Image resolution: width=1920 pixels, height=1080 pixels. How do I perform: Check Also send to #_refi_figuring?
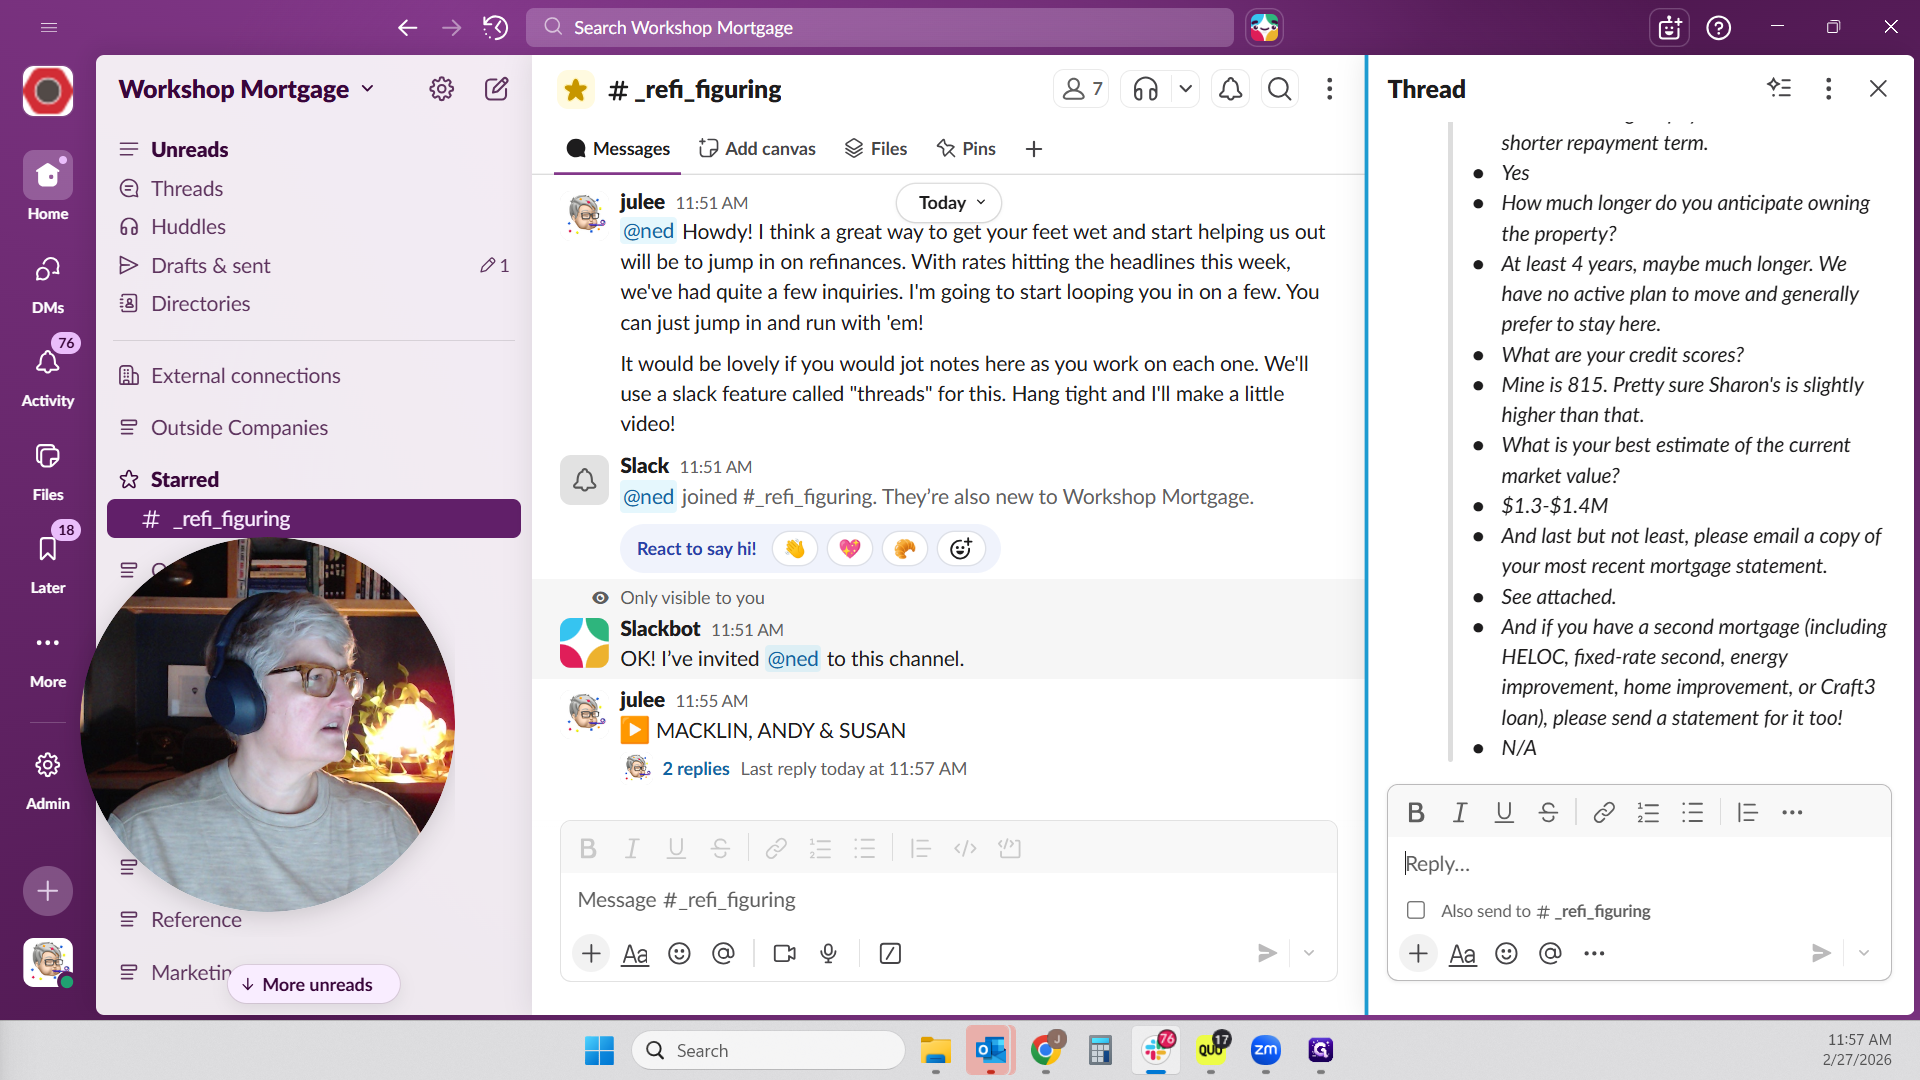click(1416, 910)
